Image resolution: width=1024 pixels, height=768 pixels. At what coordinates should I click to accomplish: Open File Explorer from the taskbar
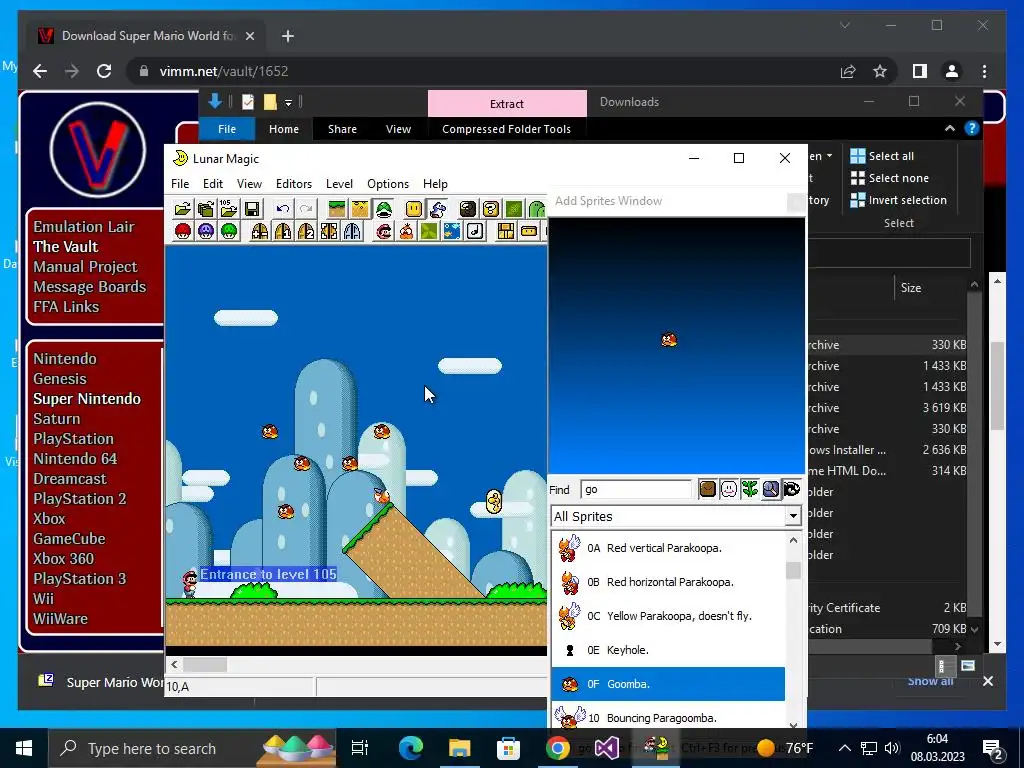(459, 748)
